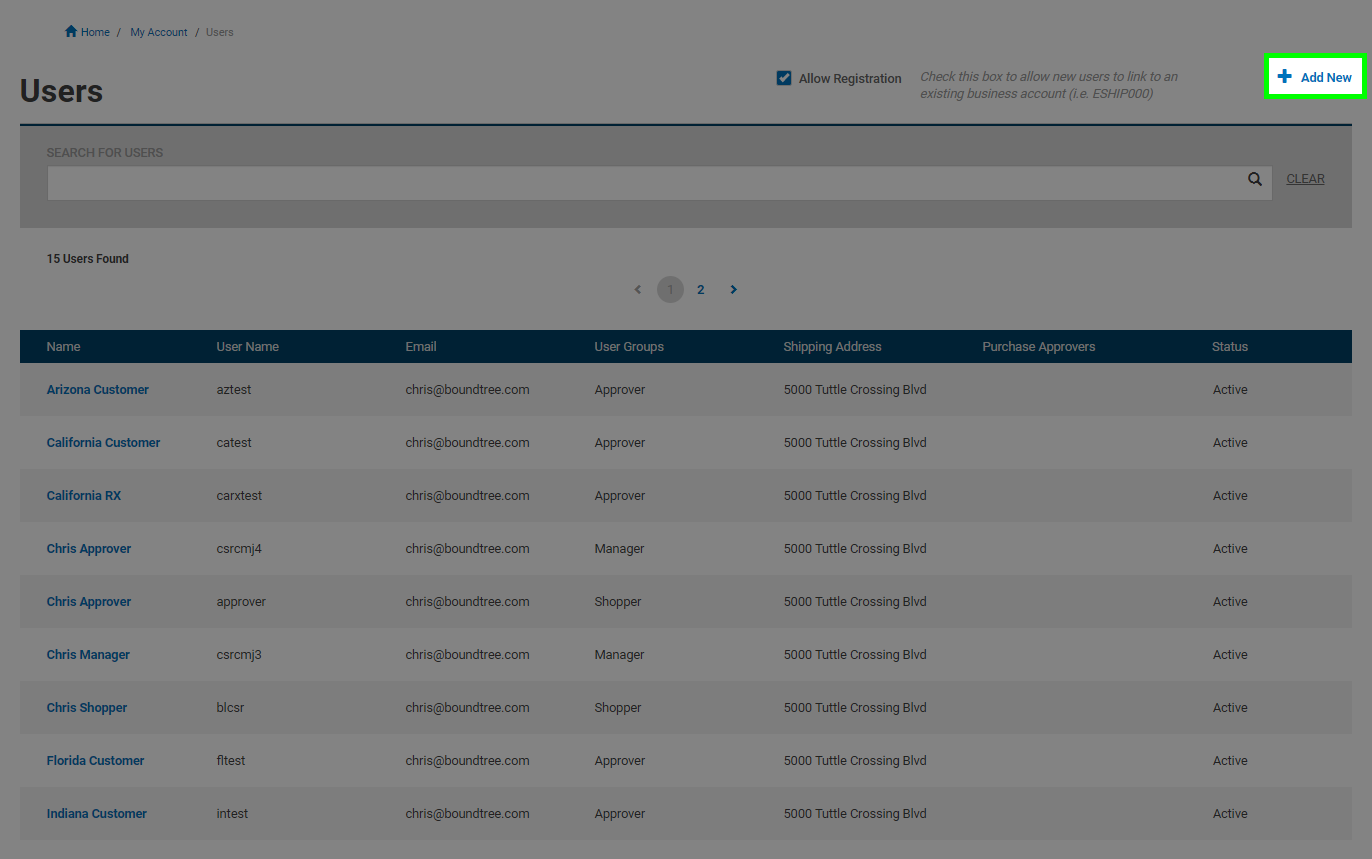Uncheck the Allow Registration checkbox
This screenshot has width=1372, height=859.
(x=784, y=77)
